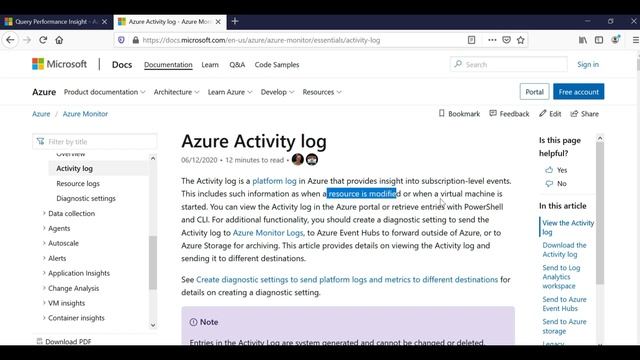Click Sign in link
The width and height of the screenshot is (640, 360).
pos(588,64)
